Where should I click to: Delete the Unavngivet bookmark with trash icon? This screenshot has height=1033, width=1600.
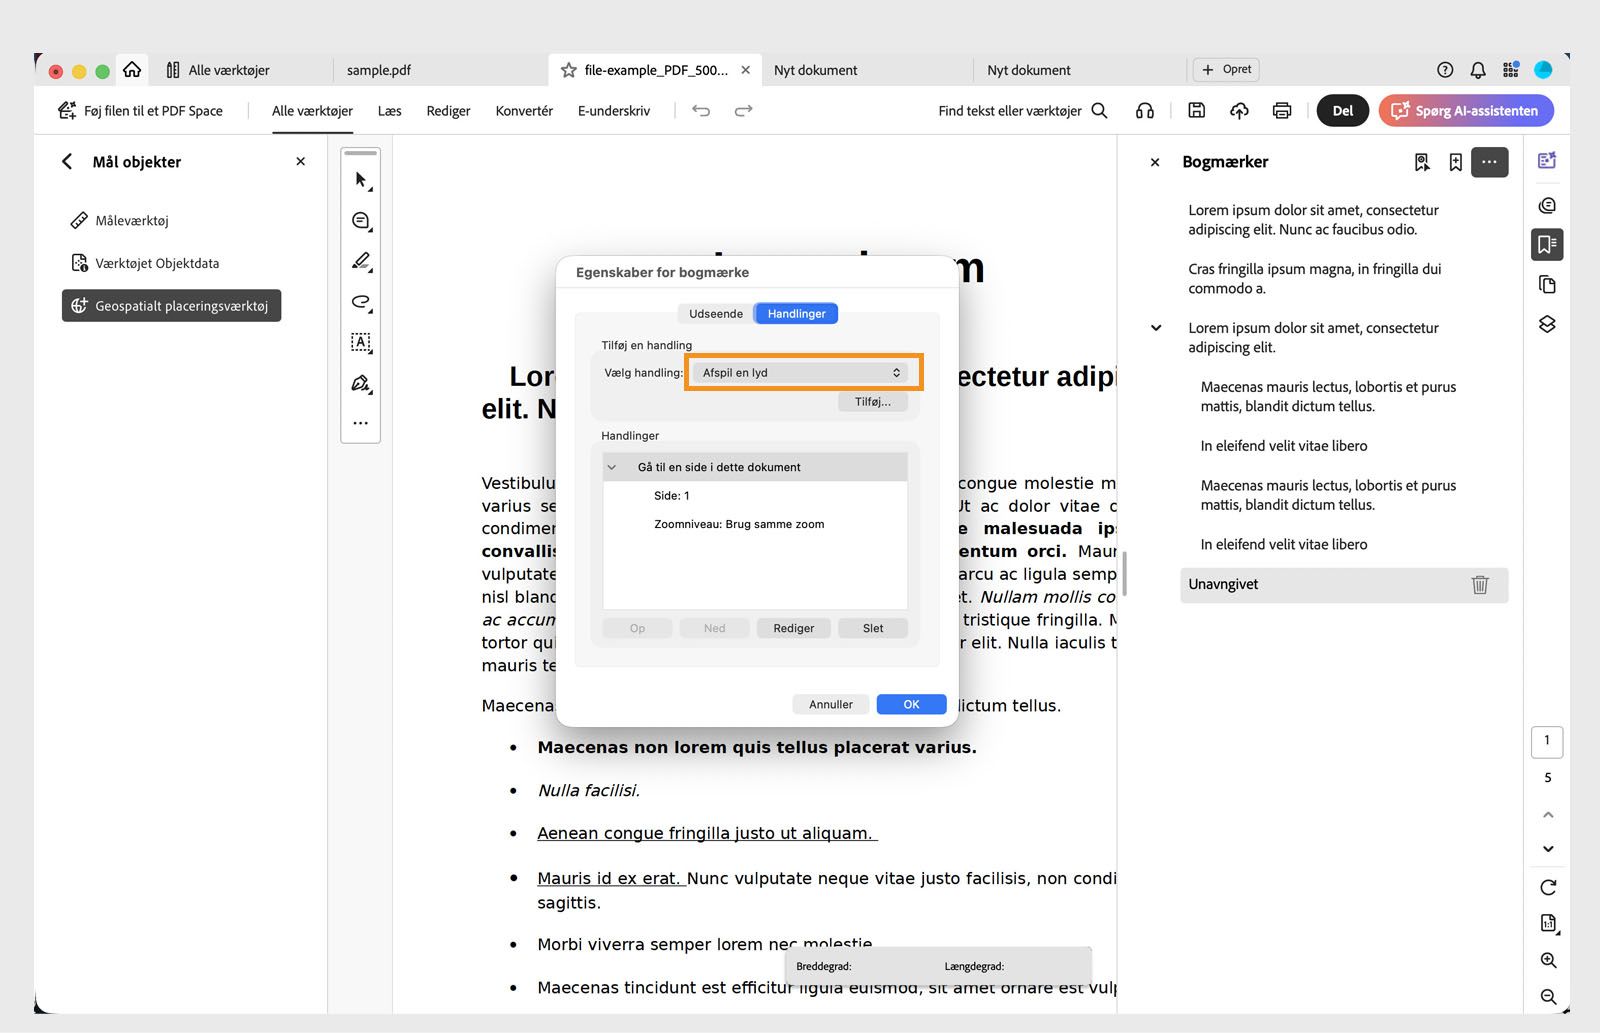pos(1480,585)
